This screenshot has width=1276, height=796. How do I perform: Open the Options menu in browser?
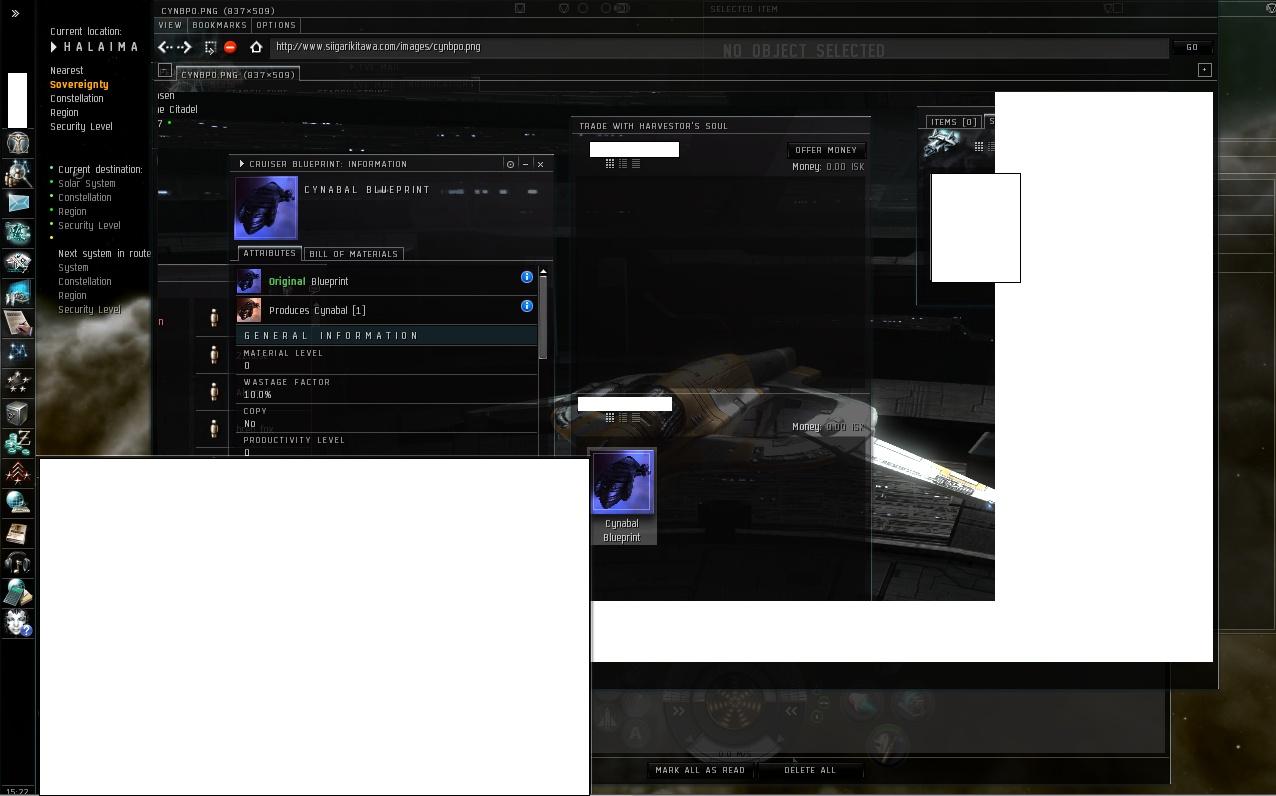point(275,25)
